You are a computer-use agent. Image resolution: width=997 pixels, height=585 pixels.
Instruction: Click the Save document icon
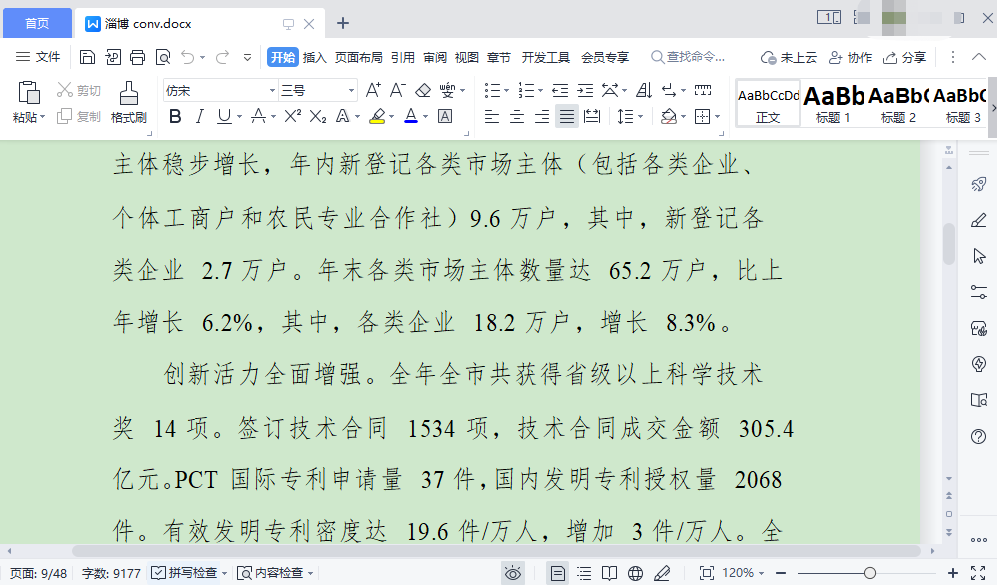[87, 57]
